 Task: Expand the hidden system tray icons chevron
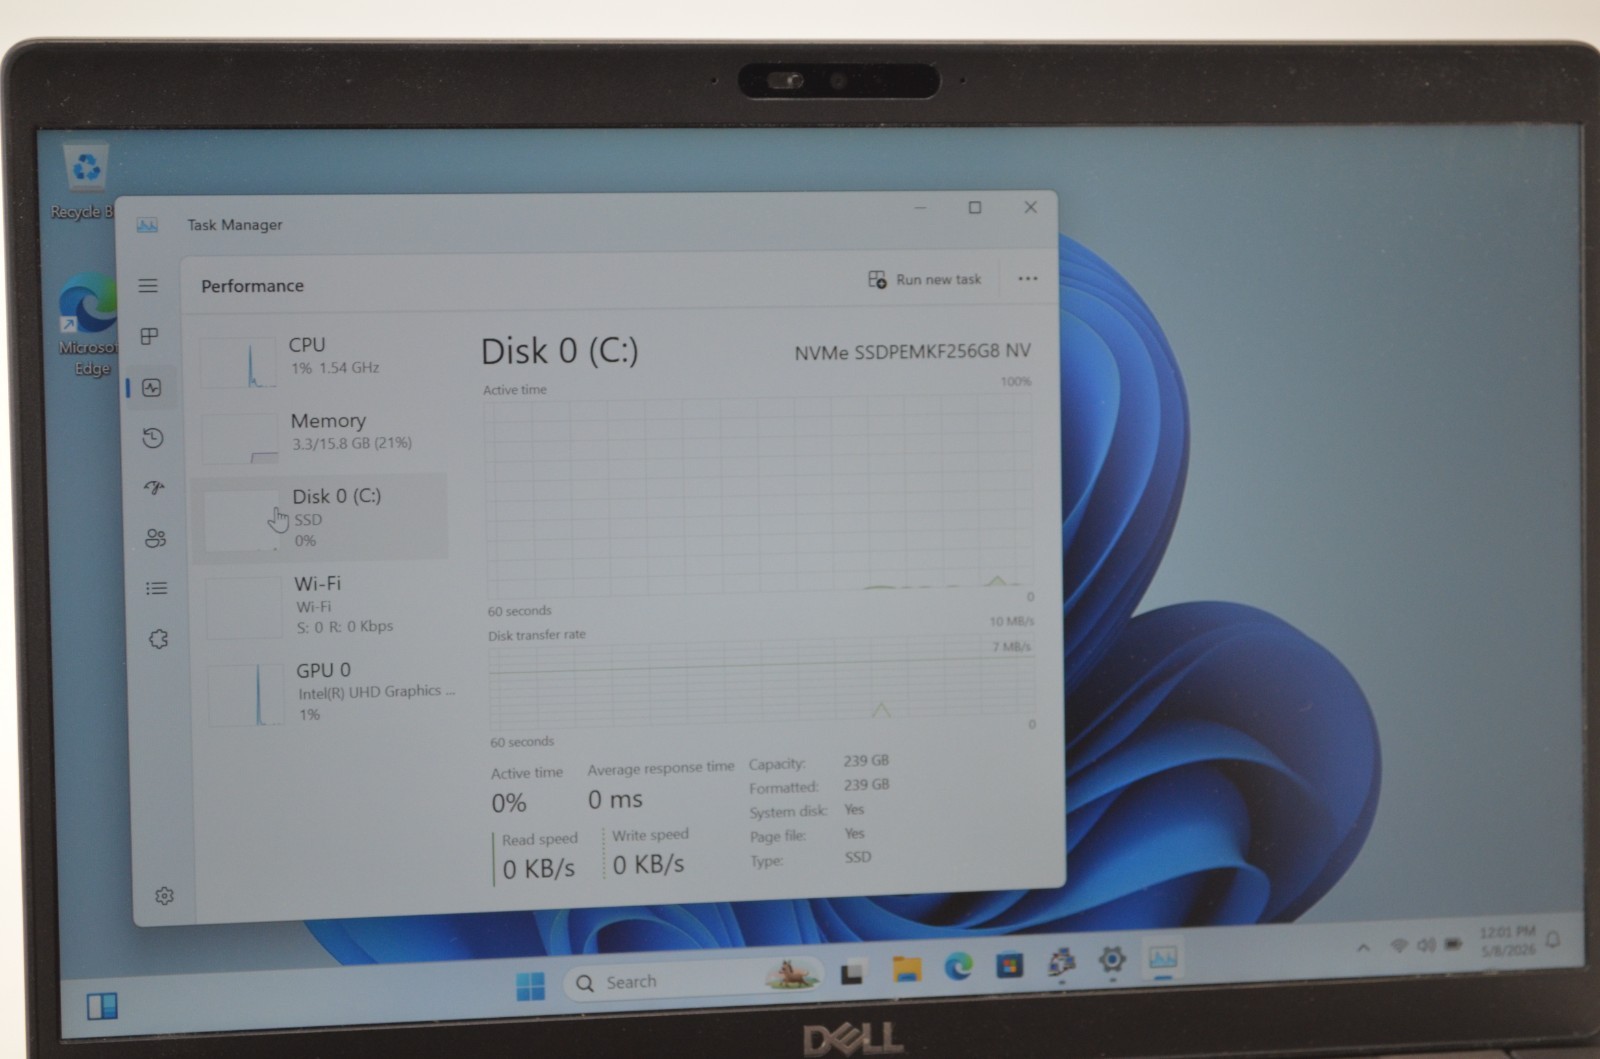tap(1363, 949)
